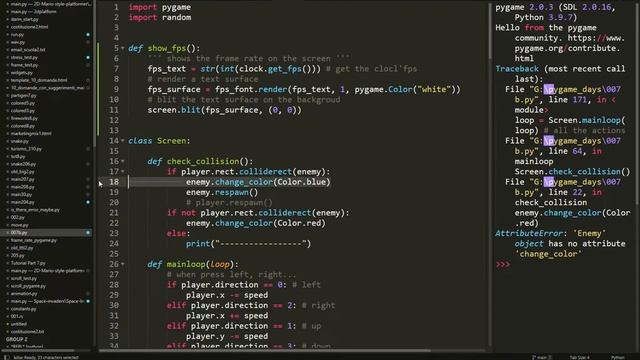
Task: Click line number 22 in the gutter
Action: point(114,223)
